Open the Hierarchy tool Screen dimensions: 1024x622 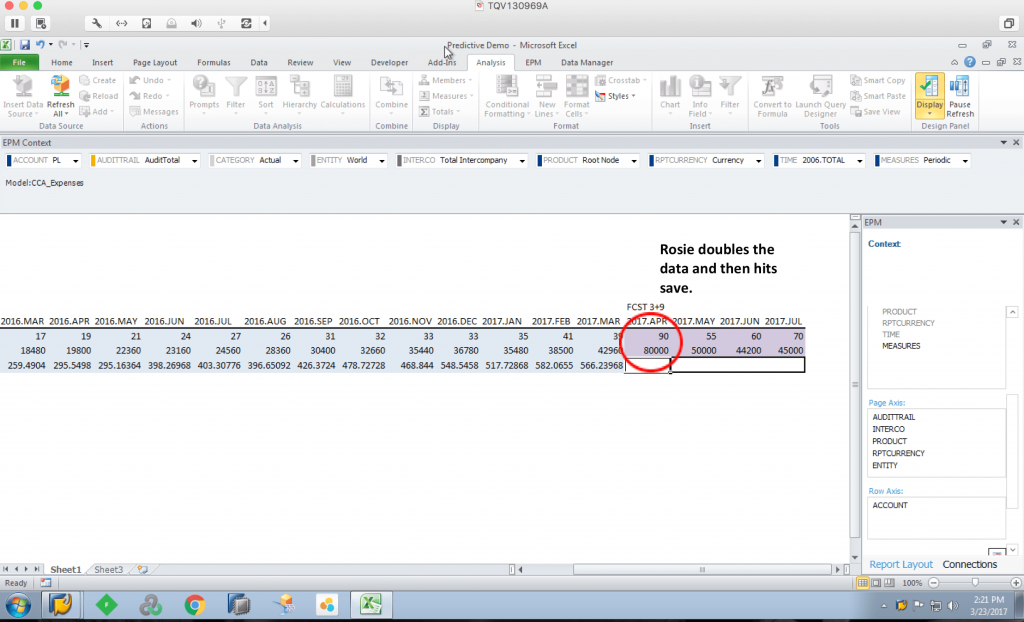coord(299,95)
